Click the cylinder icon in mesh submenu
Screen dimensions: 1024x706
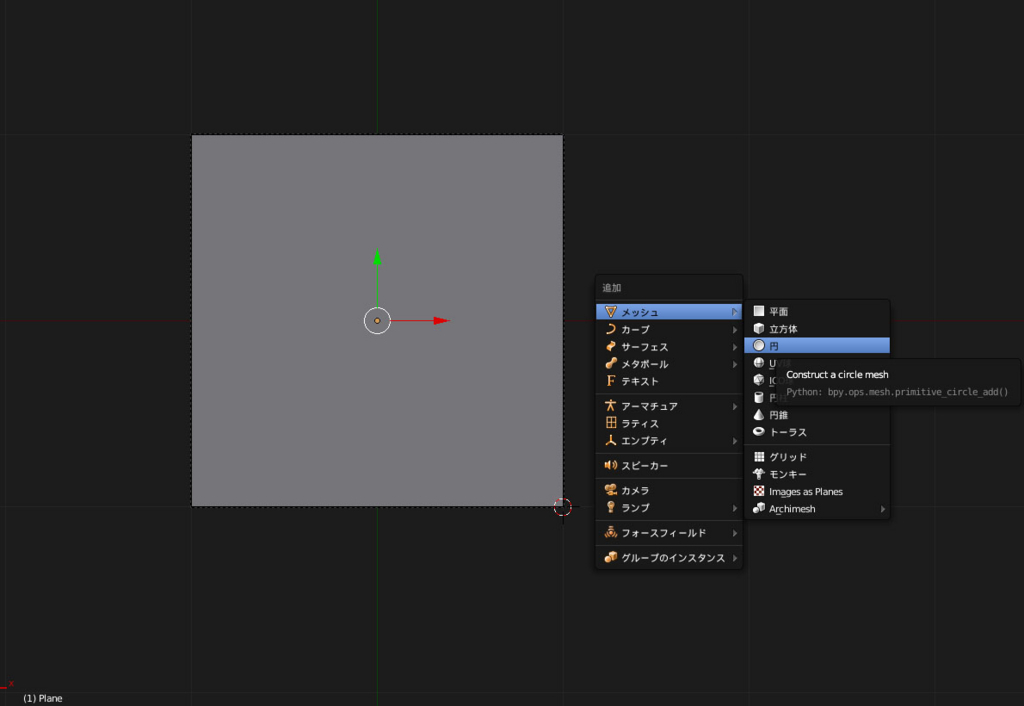tap(759, 397)
